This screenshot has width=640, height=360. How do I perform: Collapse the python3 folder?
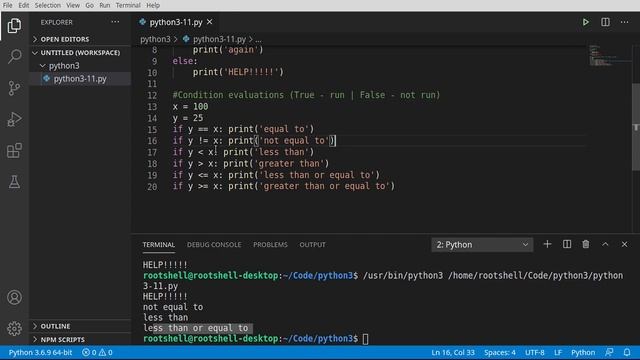80,65
